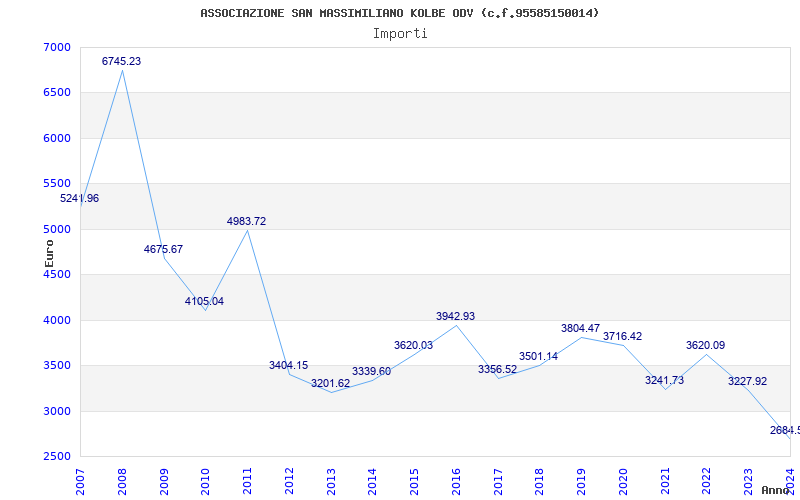Viewport: 800px width, 500px height.
Task: Select the 3227.92 data label
Action: 747,382
